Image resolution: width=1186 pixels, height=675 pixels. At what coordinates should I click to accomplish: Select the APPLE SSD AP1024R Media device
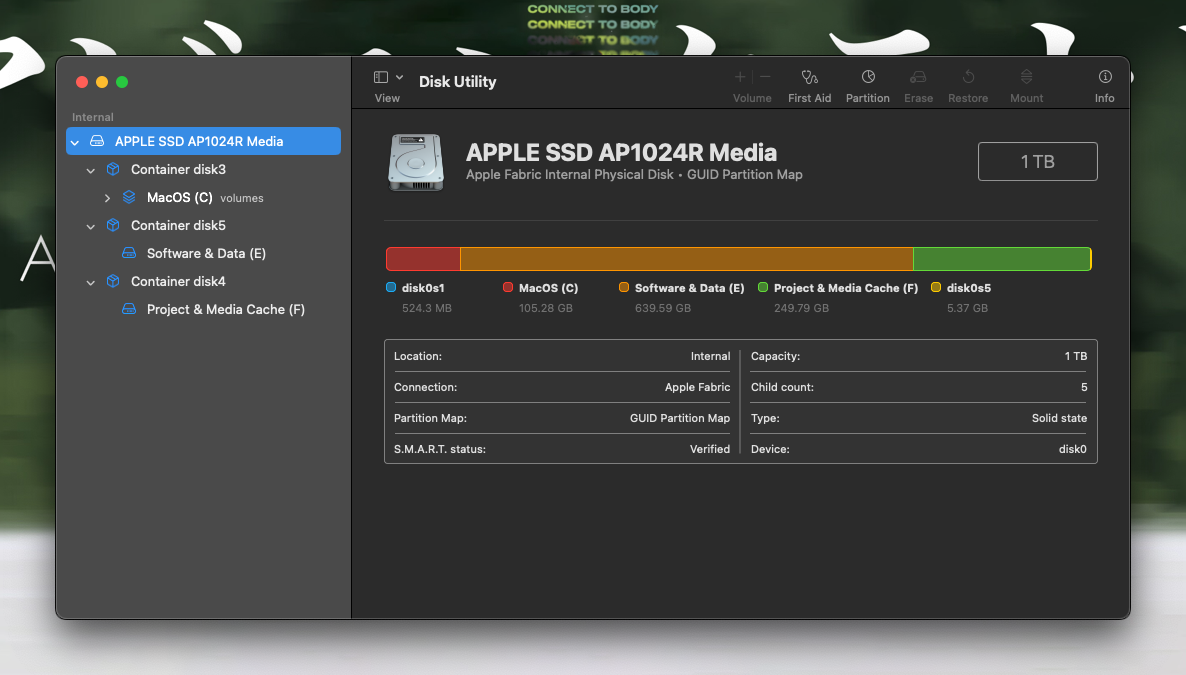pyautogui.click(x=200, y=141)
